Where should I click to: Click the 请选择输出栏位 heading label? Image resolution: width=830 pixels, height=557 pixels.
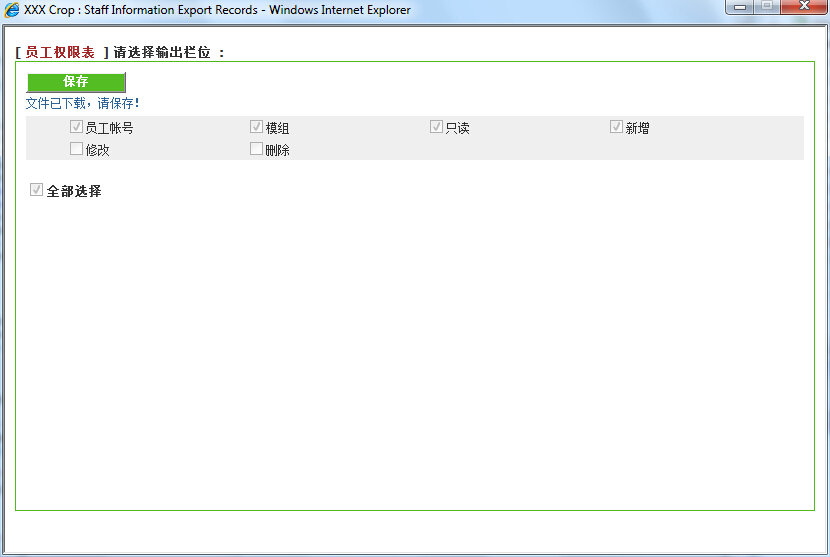162,52
